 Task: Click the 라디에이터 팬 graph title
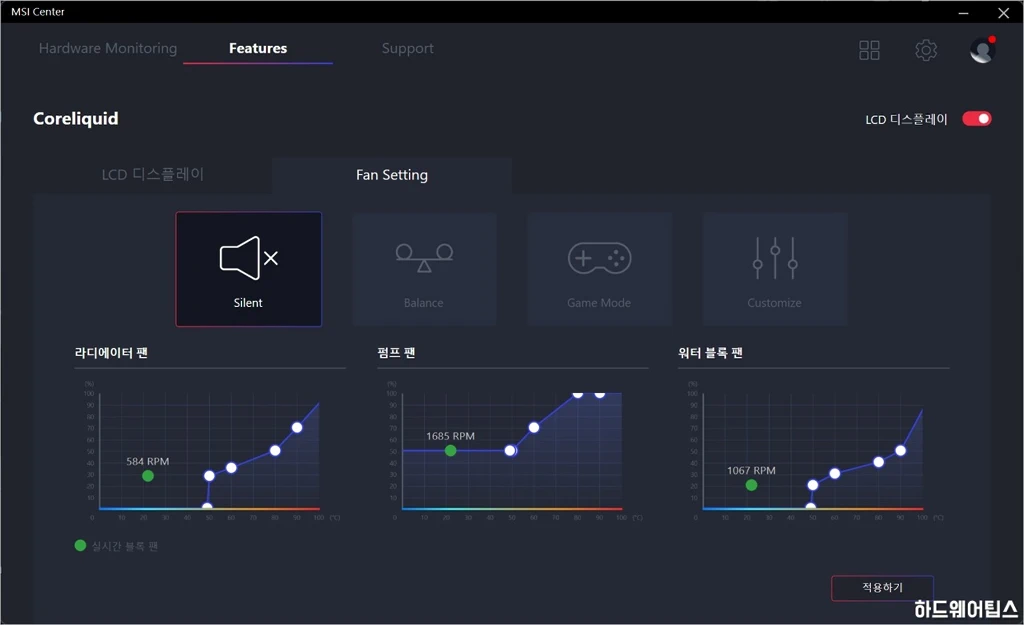[x=111, y=353]
